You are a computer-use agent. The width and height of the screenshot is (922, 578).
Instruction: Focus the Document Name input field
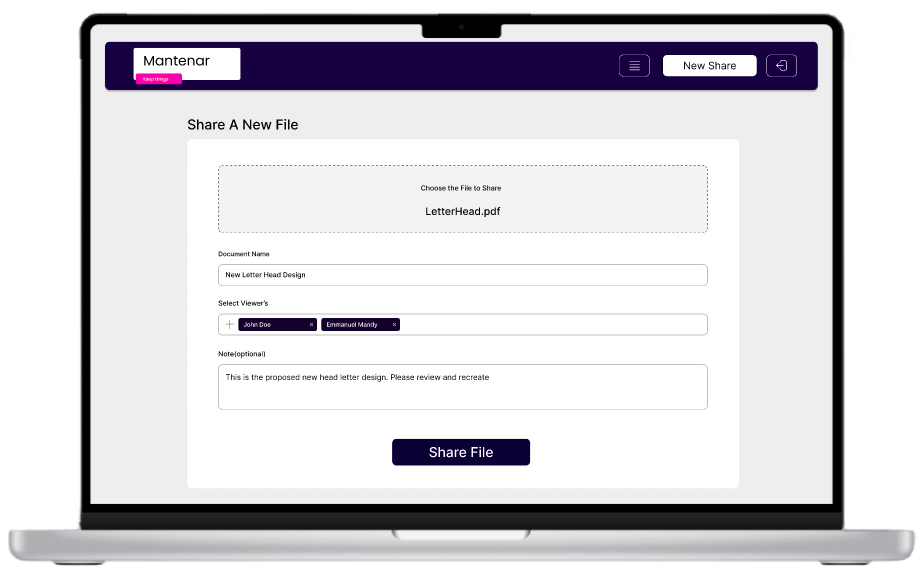click(462, 275)
